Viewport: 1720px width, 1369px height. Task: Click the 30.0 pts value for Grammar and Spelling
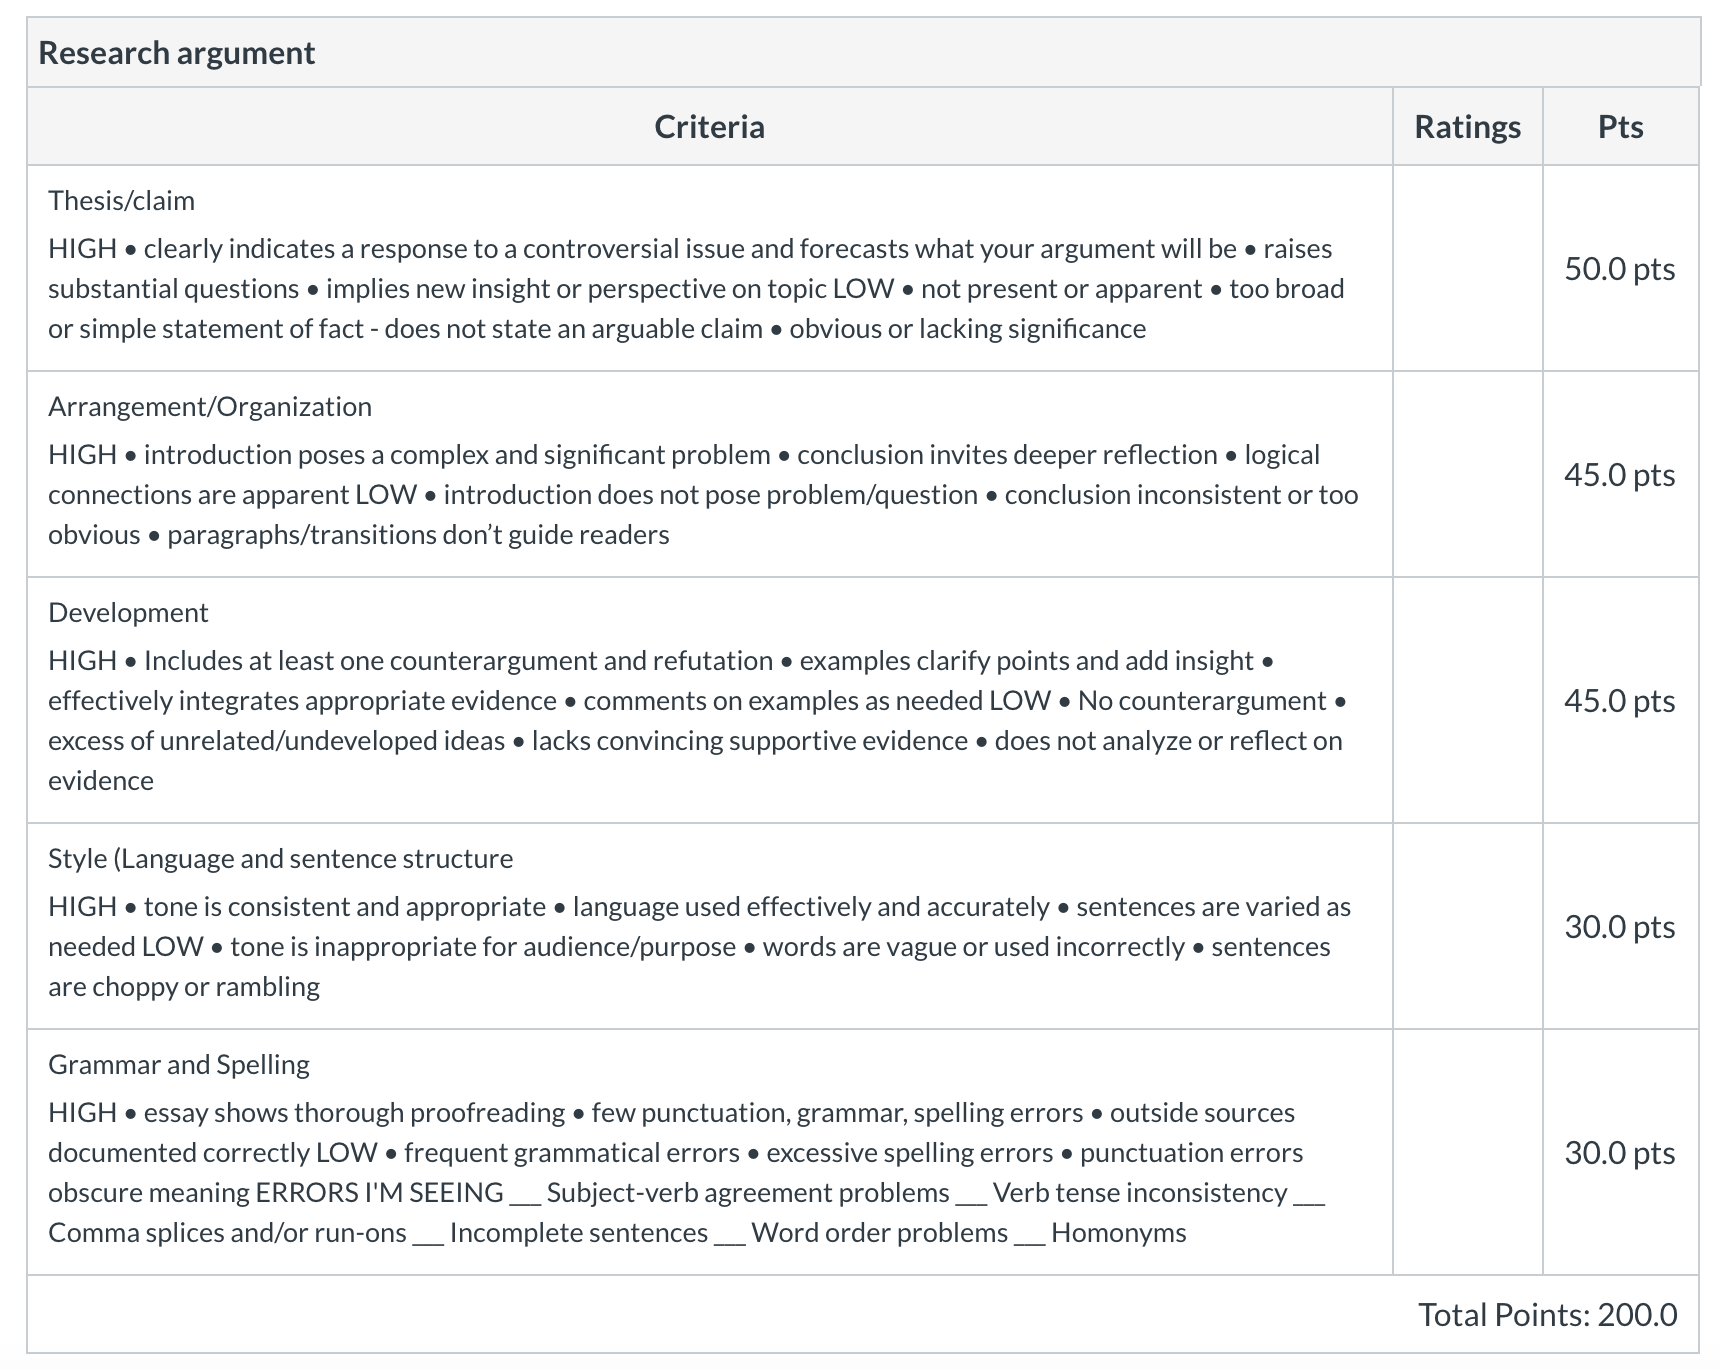click(1620, 1153)
